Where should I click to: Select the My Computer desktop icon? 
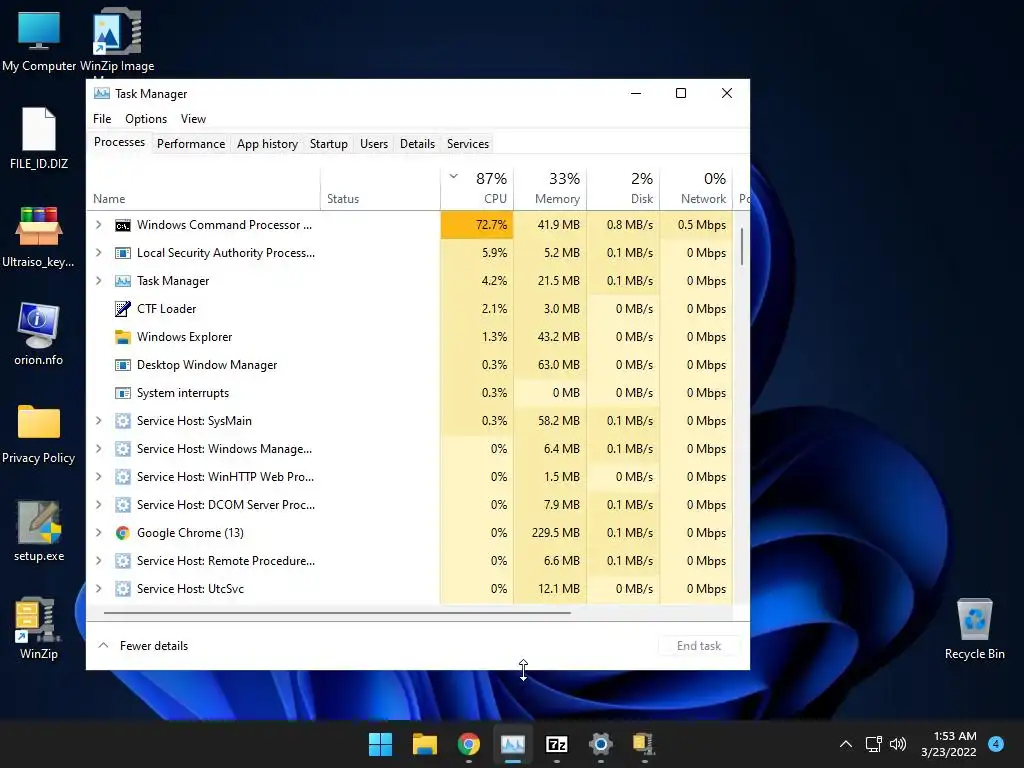(39, 40)
